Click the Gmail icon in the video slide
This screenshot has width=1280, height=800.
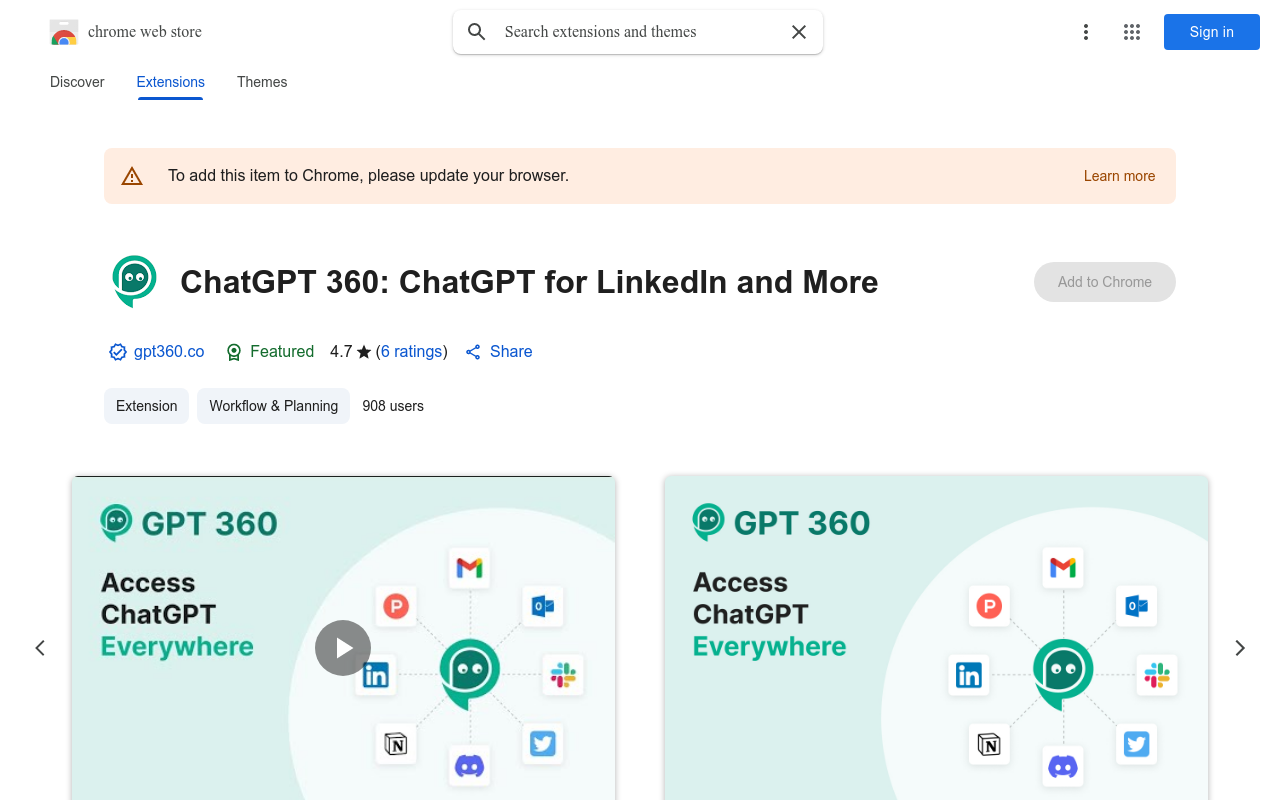pos(470,568)
